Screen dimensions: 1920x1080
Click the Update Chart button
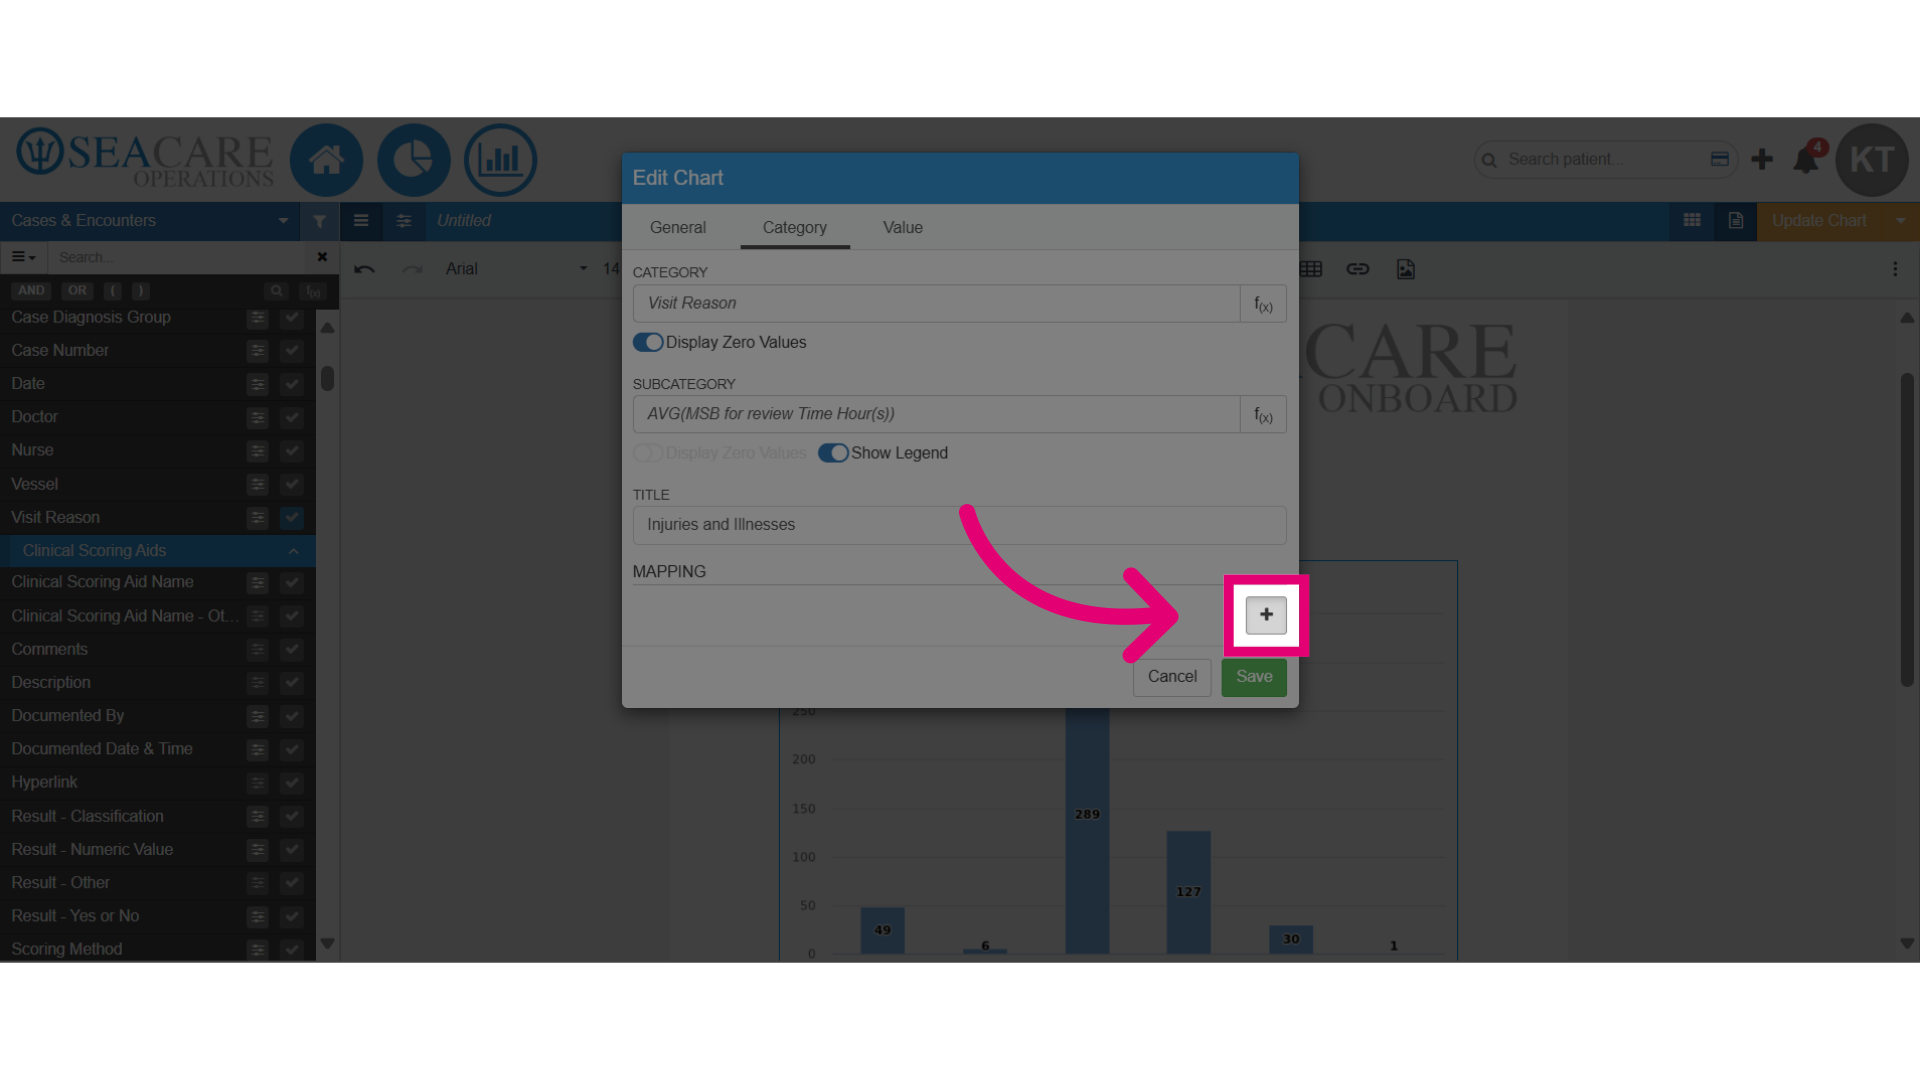[1819, 221]
